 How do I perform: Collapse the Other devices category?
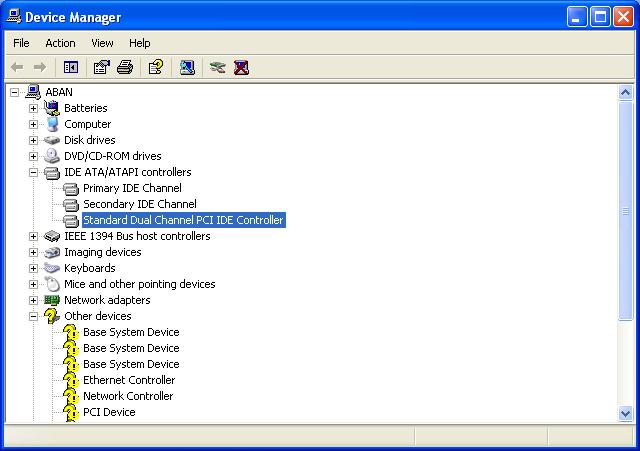click(x=33, y=316)
